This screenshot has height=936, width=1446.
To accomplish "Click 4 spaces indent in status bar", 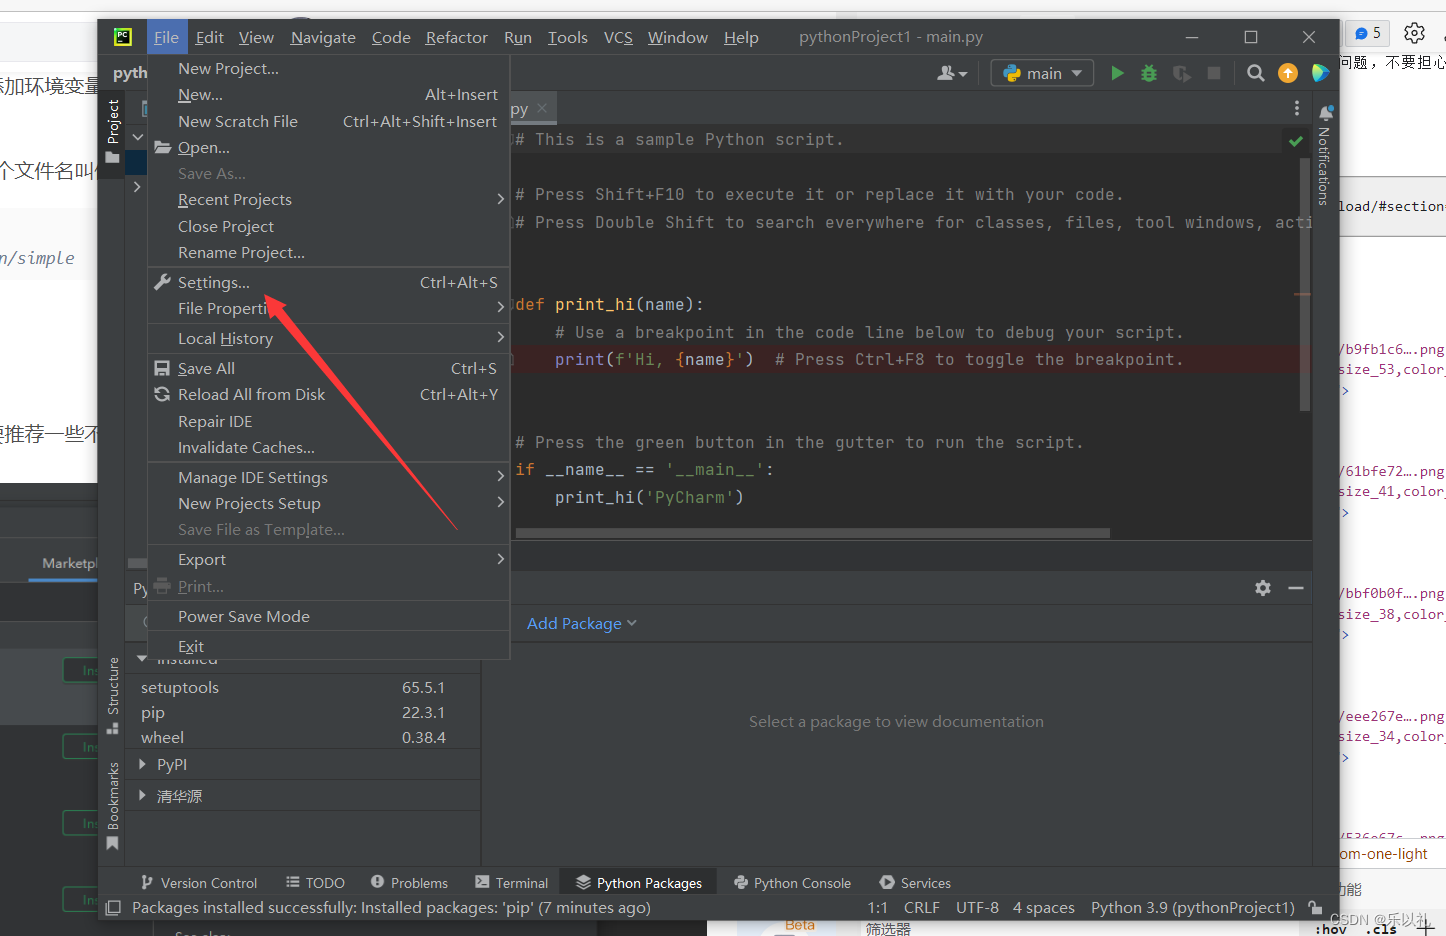I will (1043, 907).
